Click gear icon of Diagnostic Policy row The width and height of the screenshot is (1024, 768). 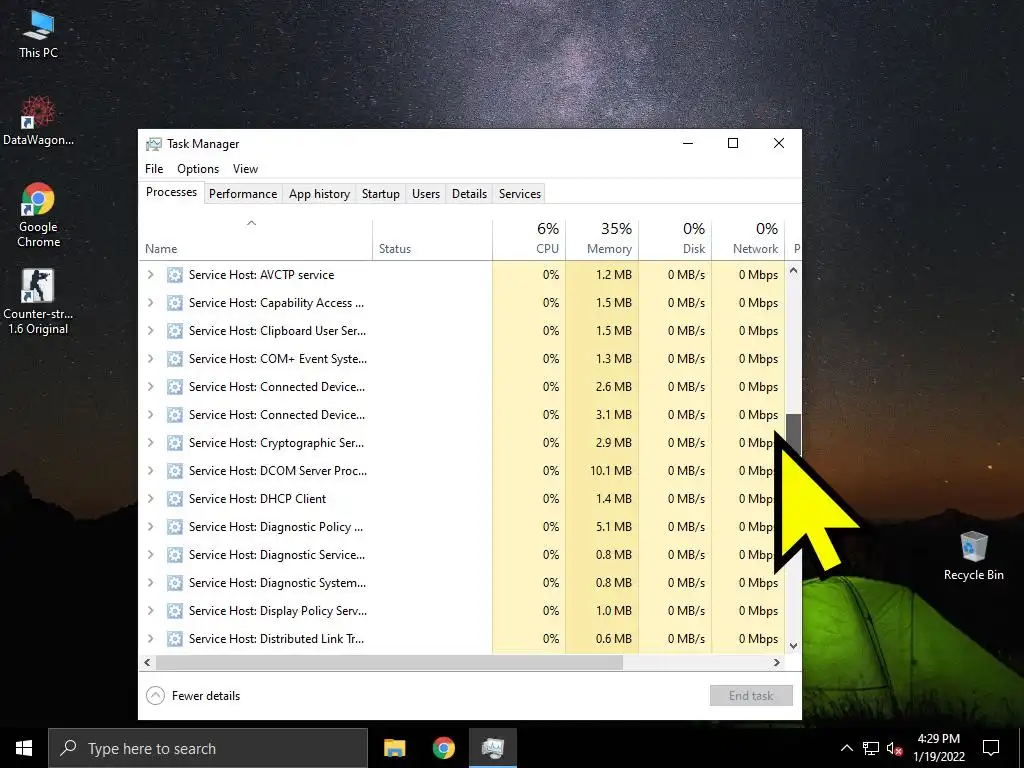pyautogui.click(x=174, y=527)
